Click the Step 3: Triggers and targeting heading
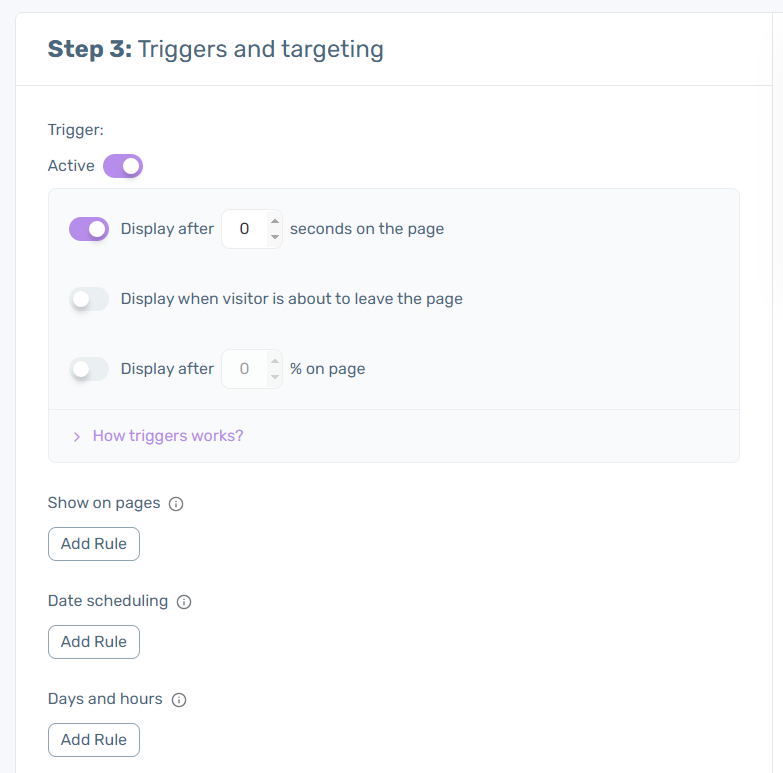Image resolution: width=783 pixels, height=773 pixels. coord(216,49)
